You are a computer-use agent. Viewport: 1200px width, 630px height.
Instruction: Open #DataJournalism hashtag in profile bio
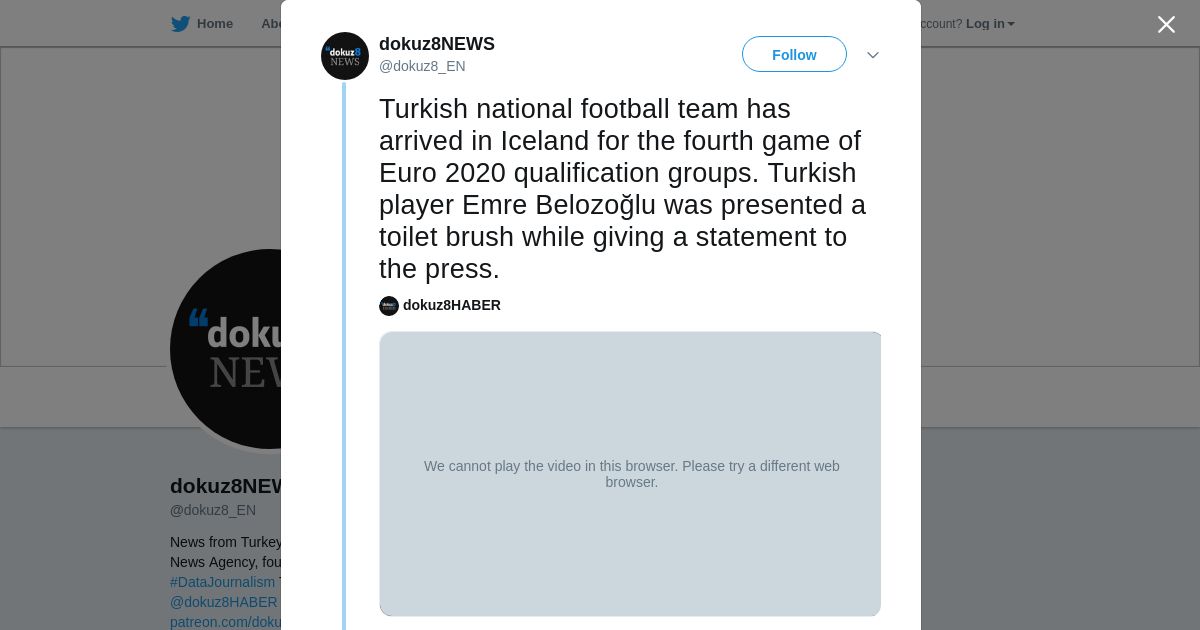(x=222, y=582)
